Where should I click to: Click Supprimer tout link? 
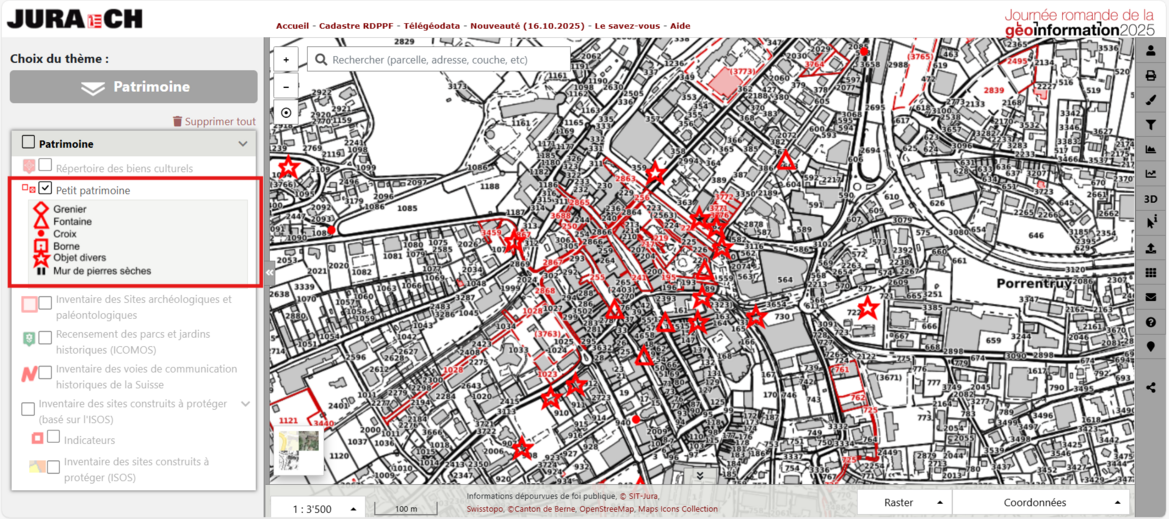214,122
